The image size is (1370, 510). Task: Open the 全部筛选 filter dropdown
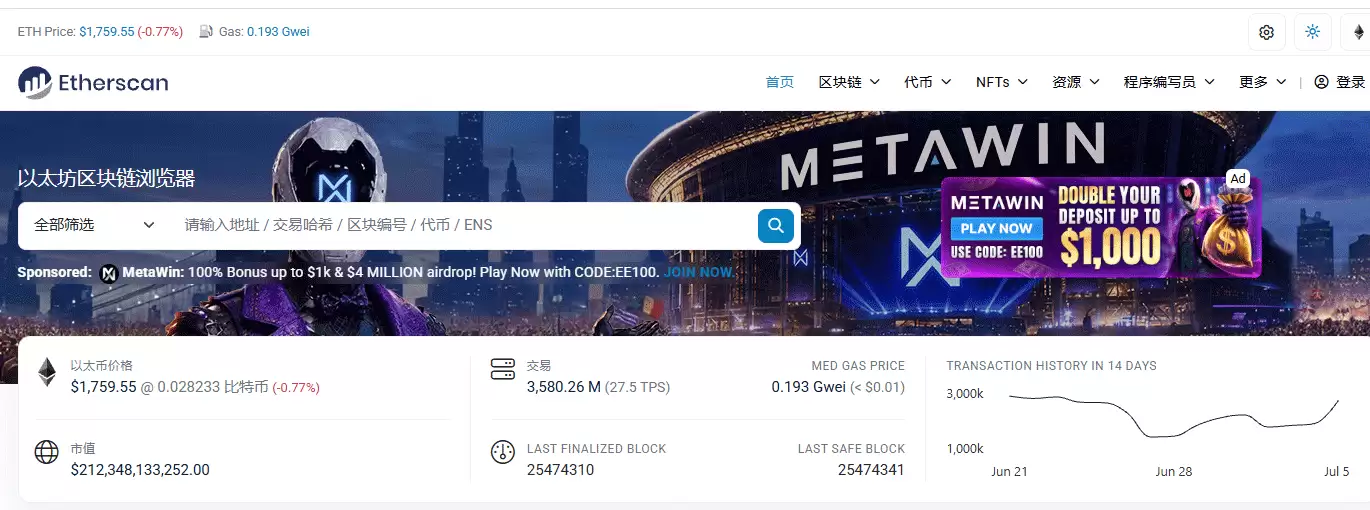[94, 225]
